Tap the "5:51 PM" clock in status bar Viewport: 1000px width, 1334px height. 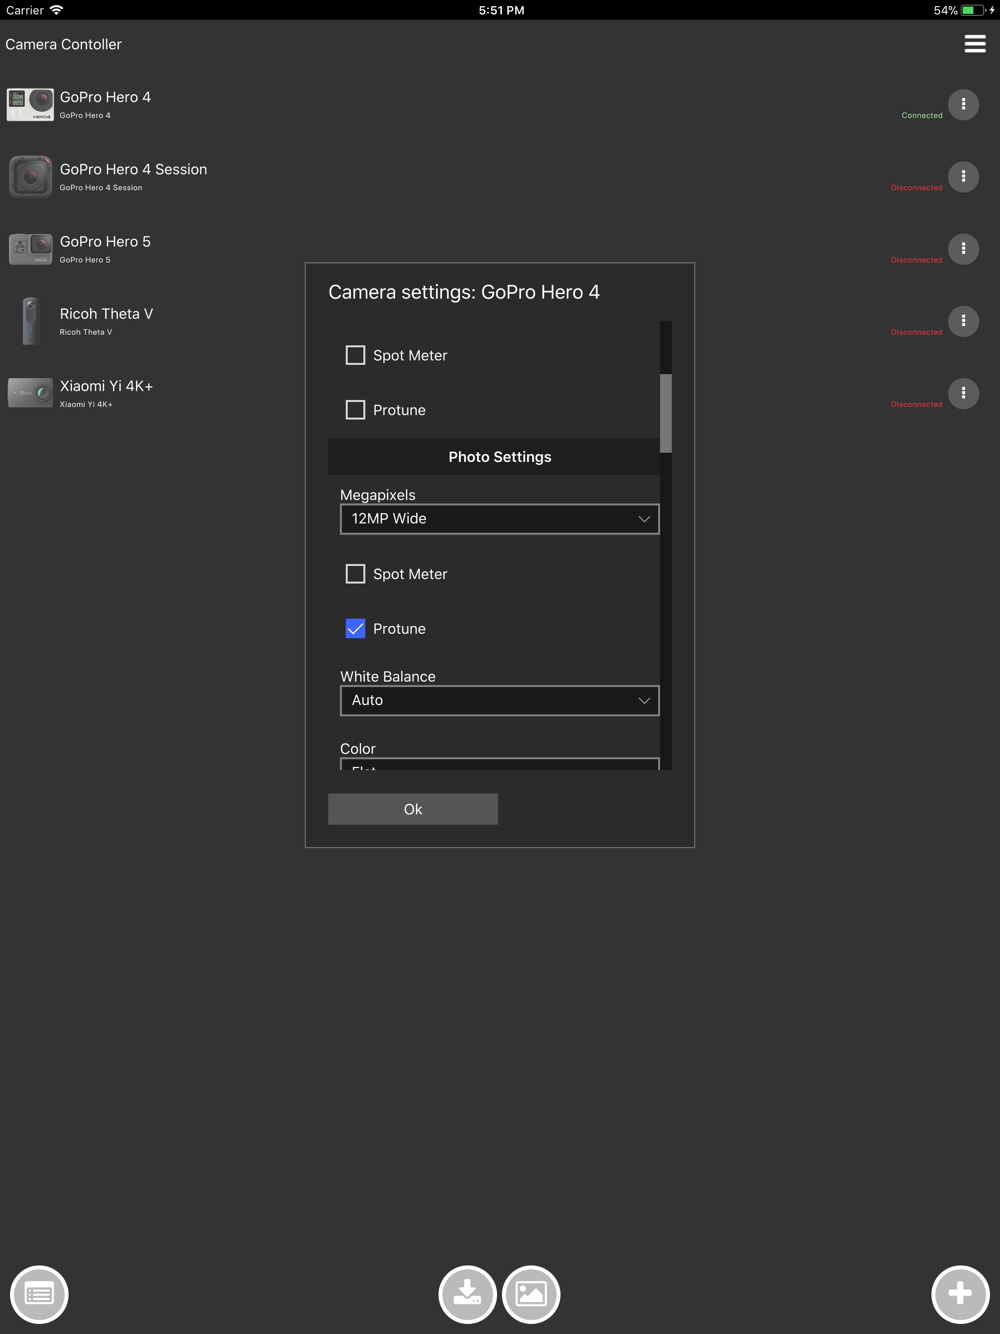(501, 10)
